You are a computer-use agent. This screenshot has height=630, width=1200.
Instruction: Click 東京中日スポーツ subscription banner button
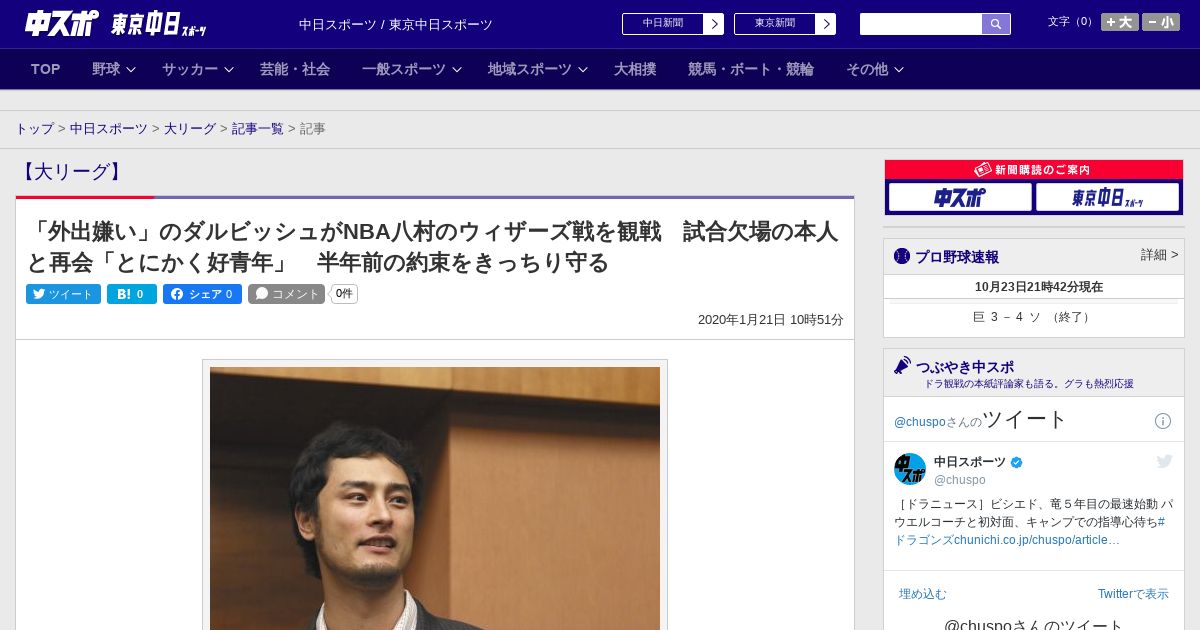click(x=1107, y=197)
